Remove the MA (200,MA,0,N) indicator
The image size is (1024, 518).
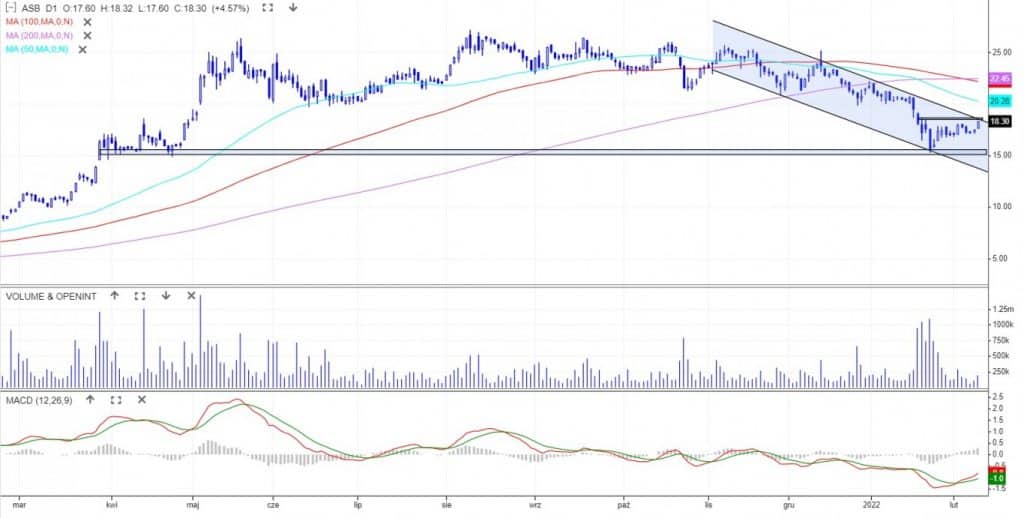coord(87,35)
